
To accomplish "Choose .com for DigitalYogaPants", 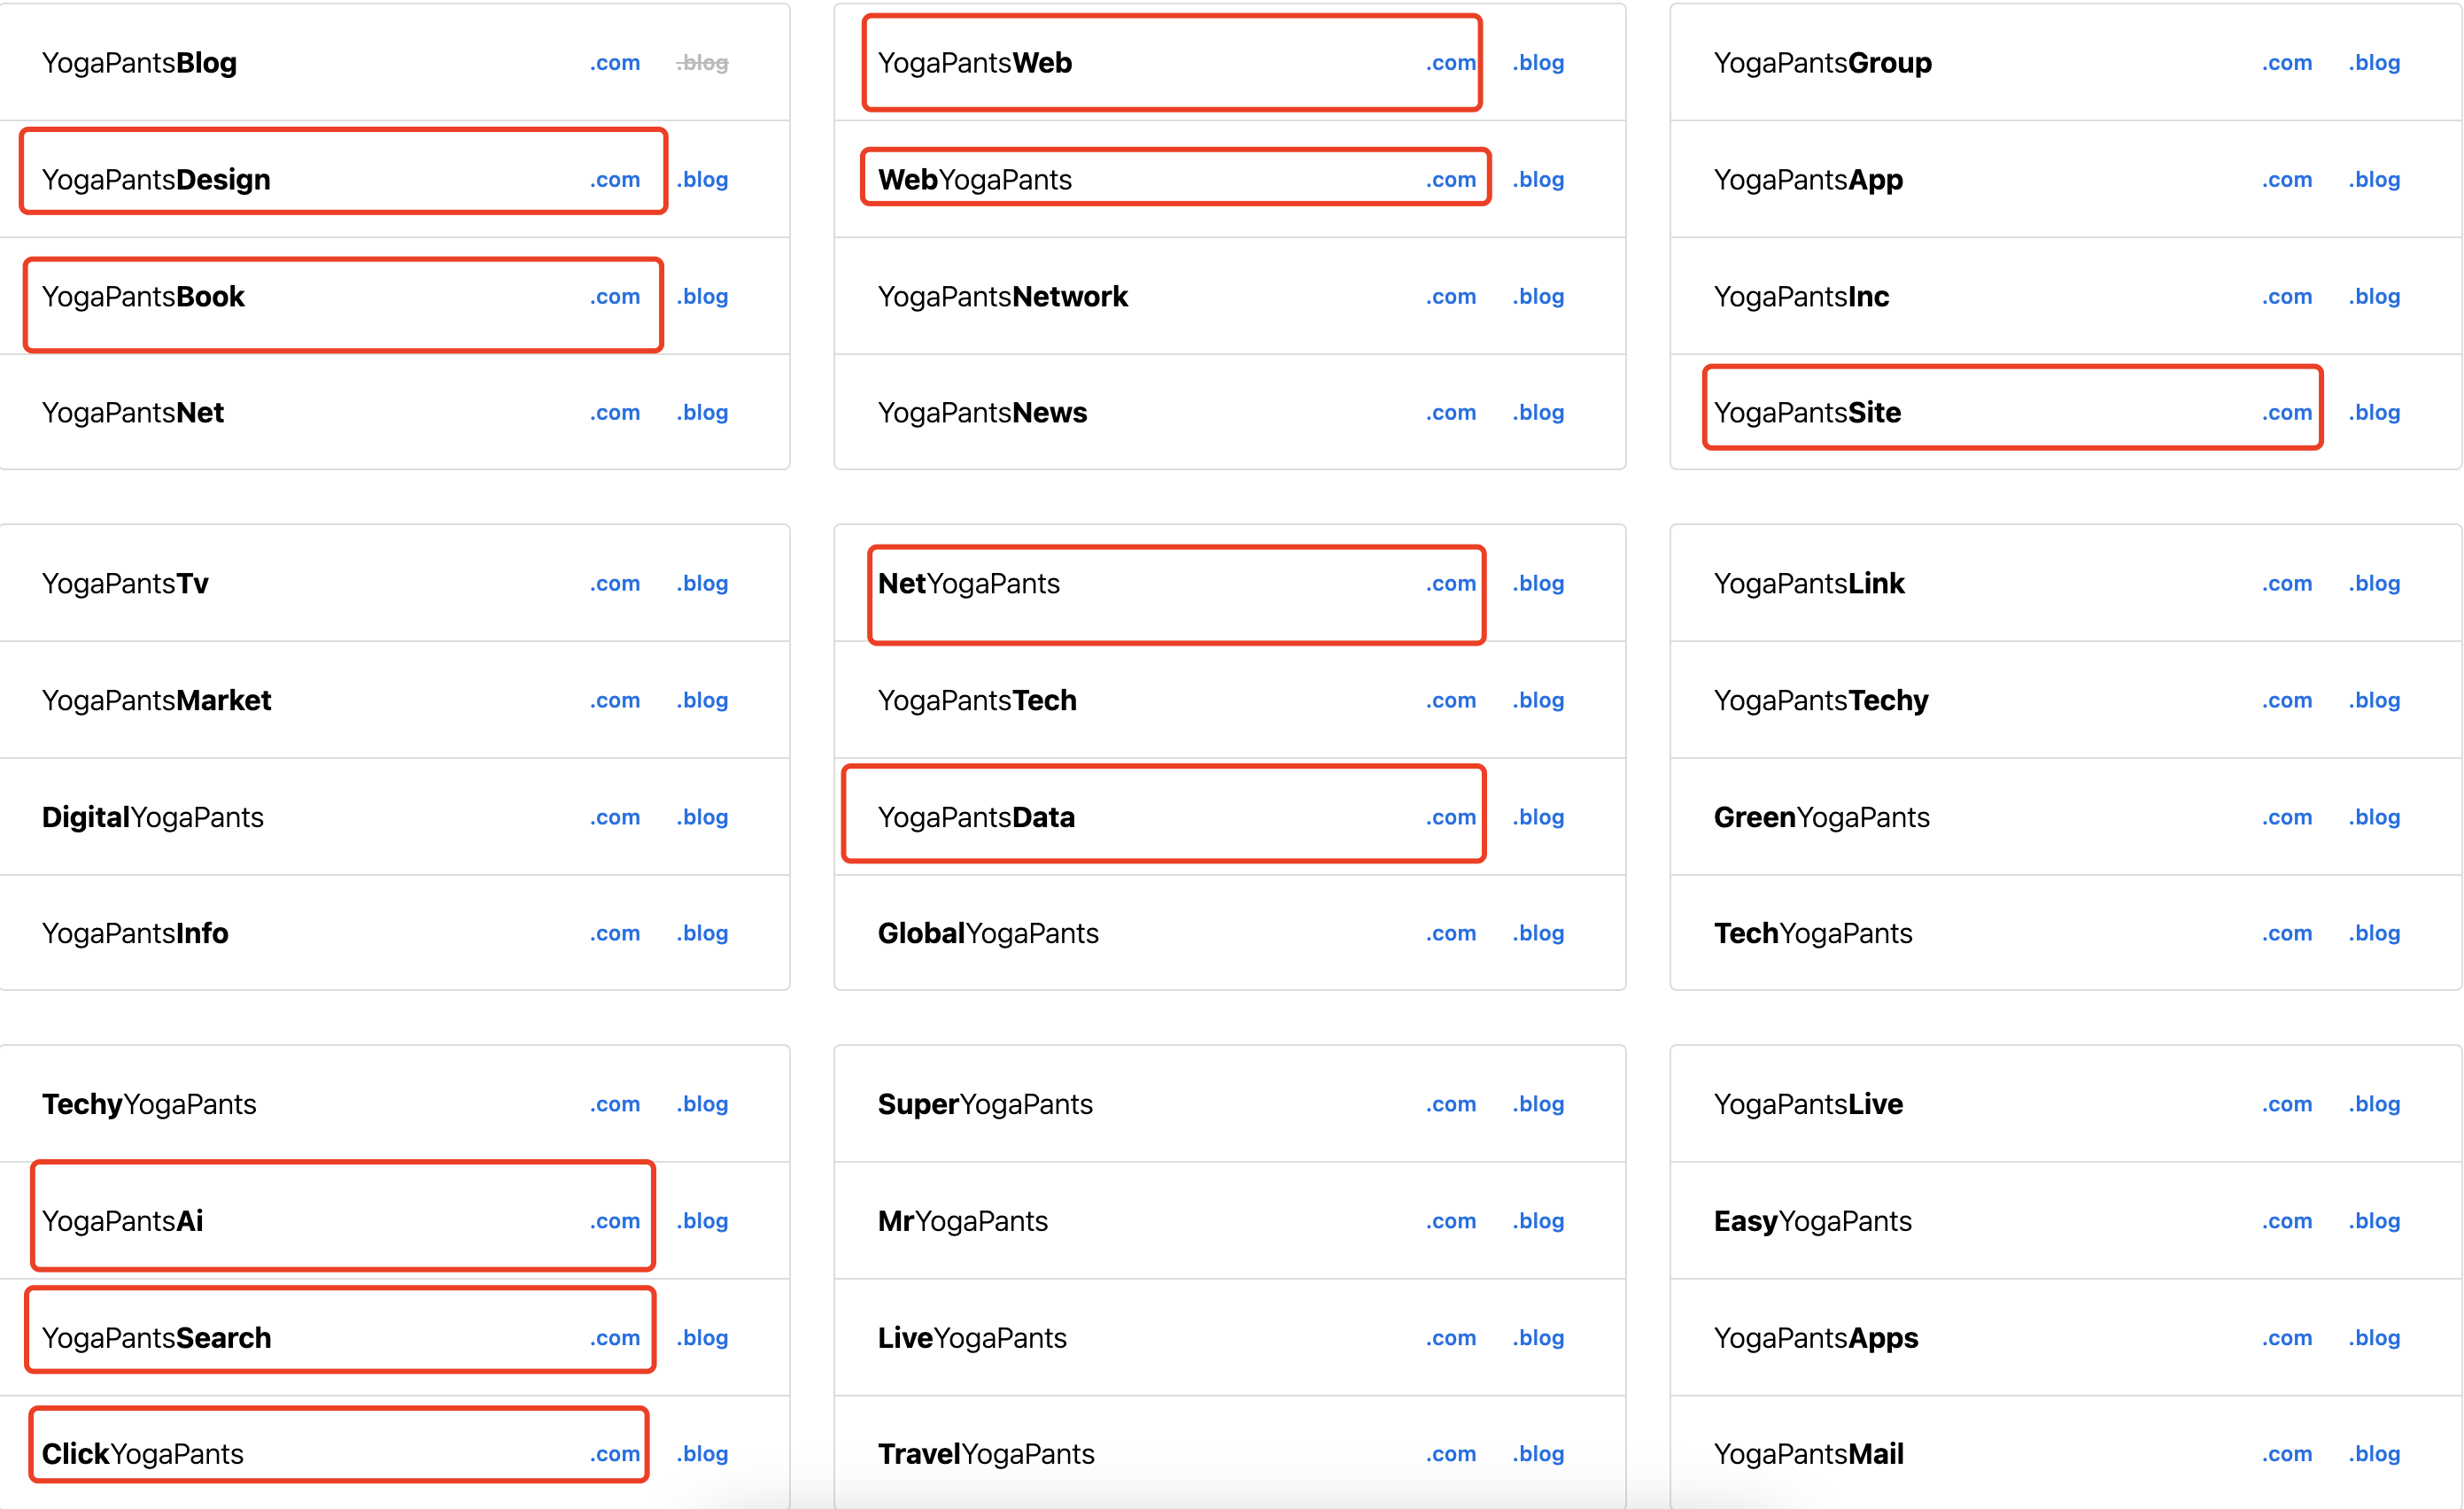I will point(615,817).
